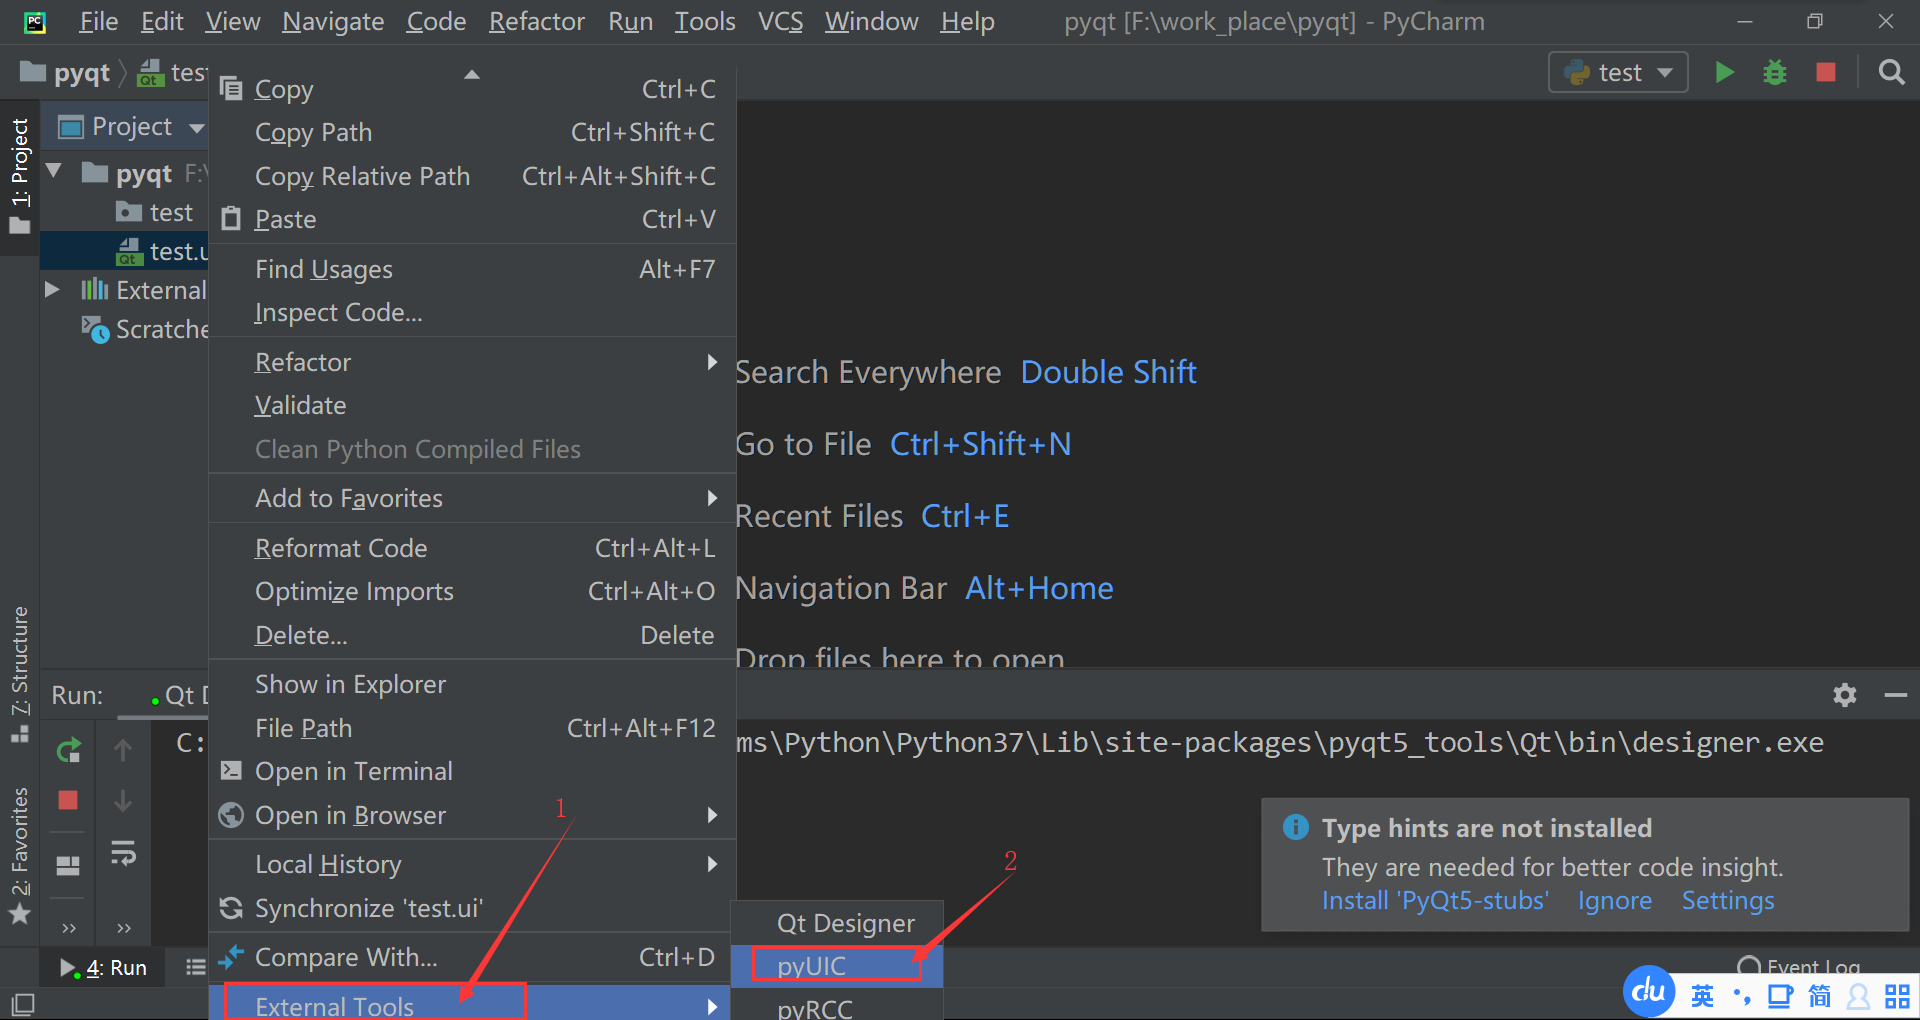Switch input method language from 英
This screenshot has height=1020, width=1920.
click(1702, 995)
